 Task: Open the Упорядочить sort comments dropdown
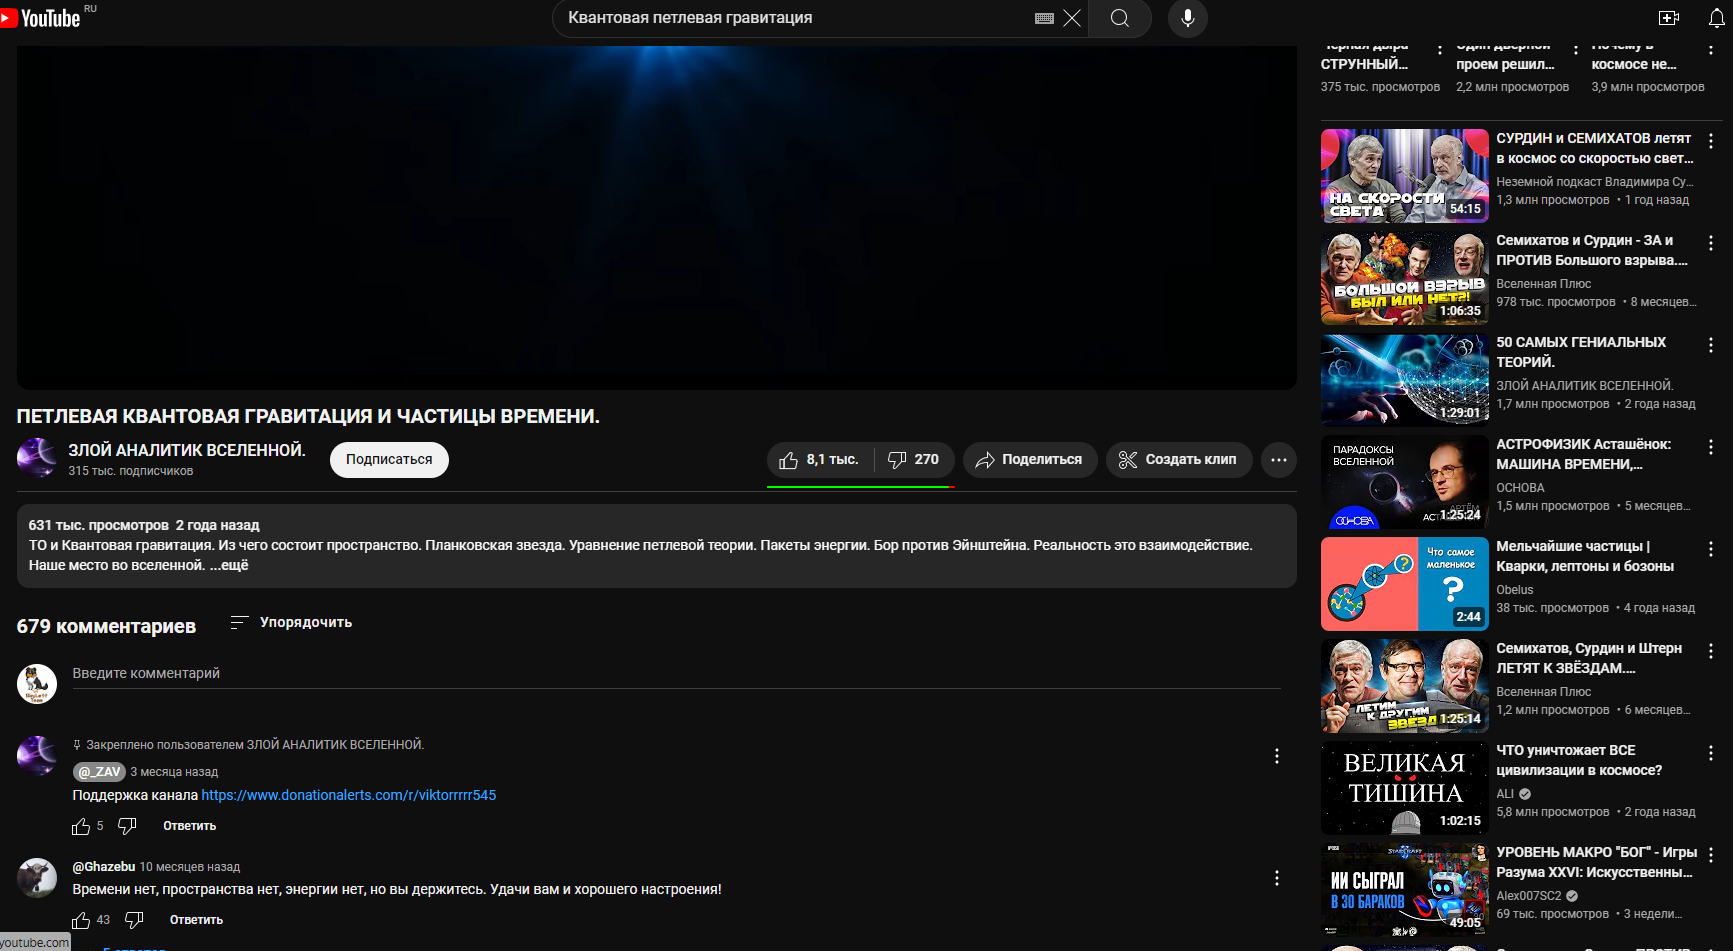coord(291,622)
